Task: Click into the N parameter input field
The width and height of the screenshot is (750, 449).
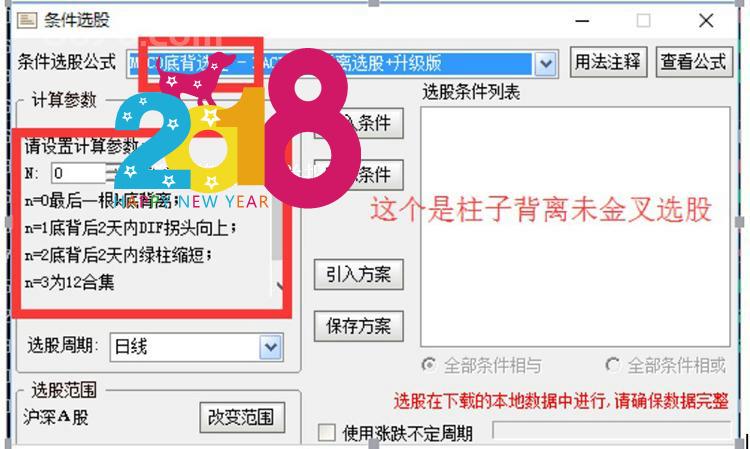Action: tap(78, 173)
